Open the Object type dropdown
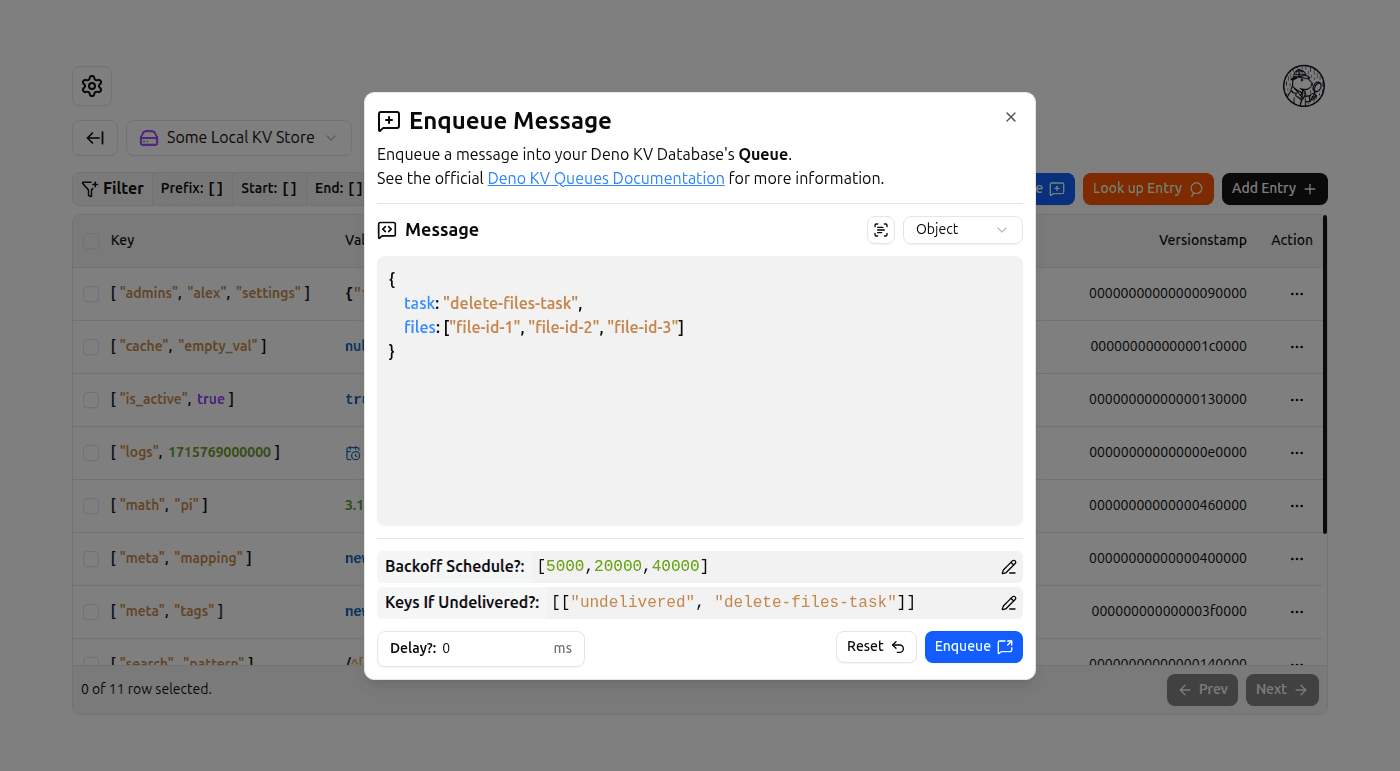1400x771 pixels. (x=961, y=230)
